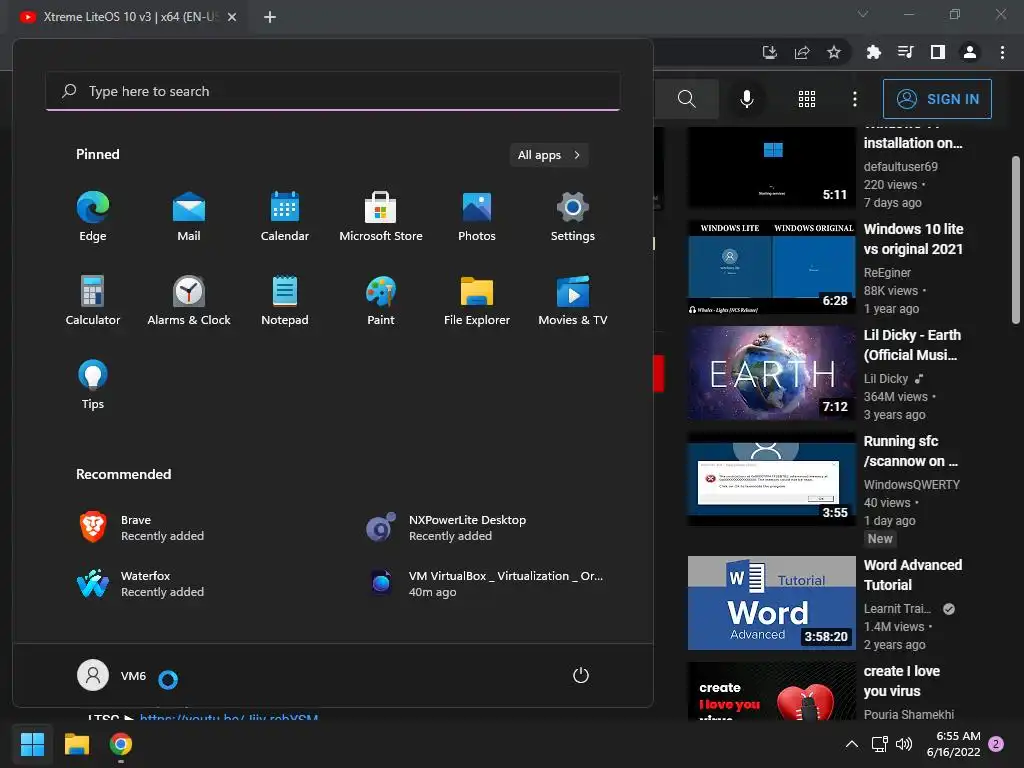Open Word Advanced Tutorial thumbnail

(x=771, y=603)
